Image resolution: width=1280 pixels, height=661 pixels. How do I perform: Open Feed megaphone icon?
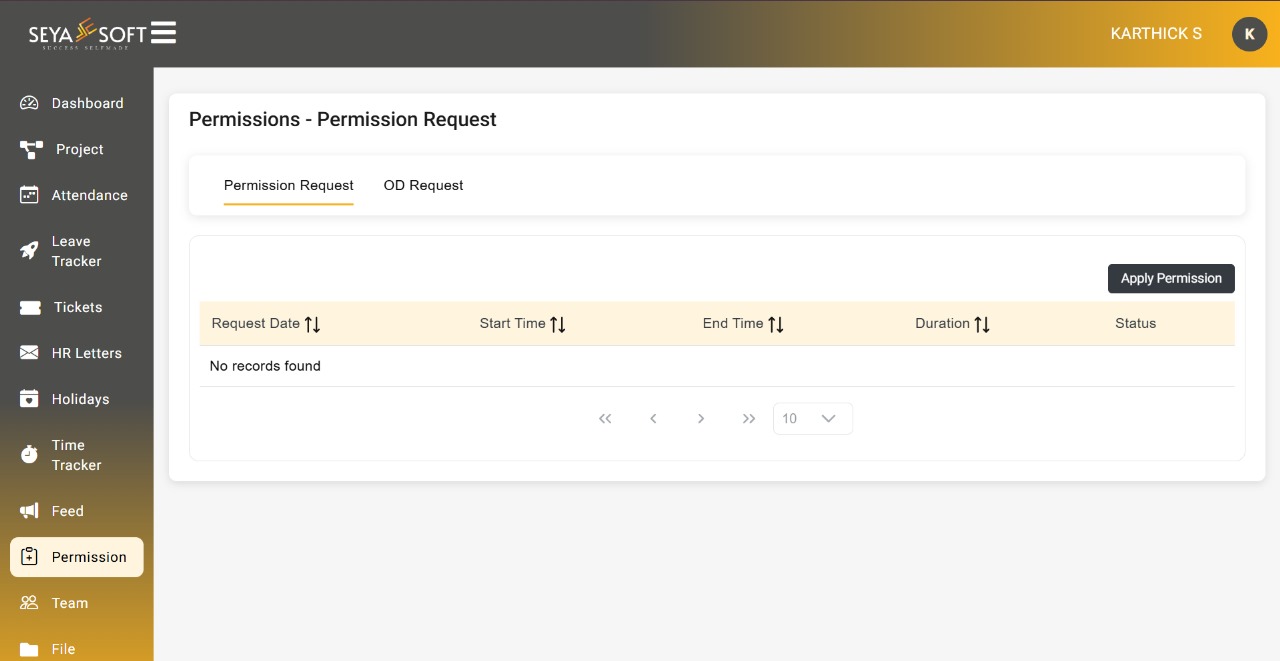tap(29, 511)
